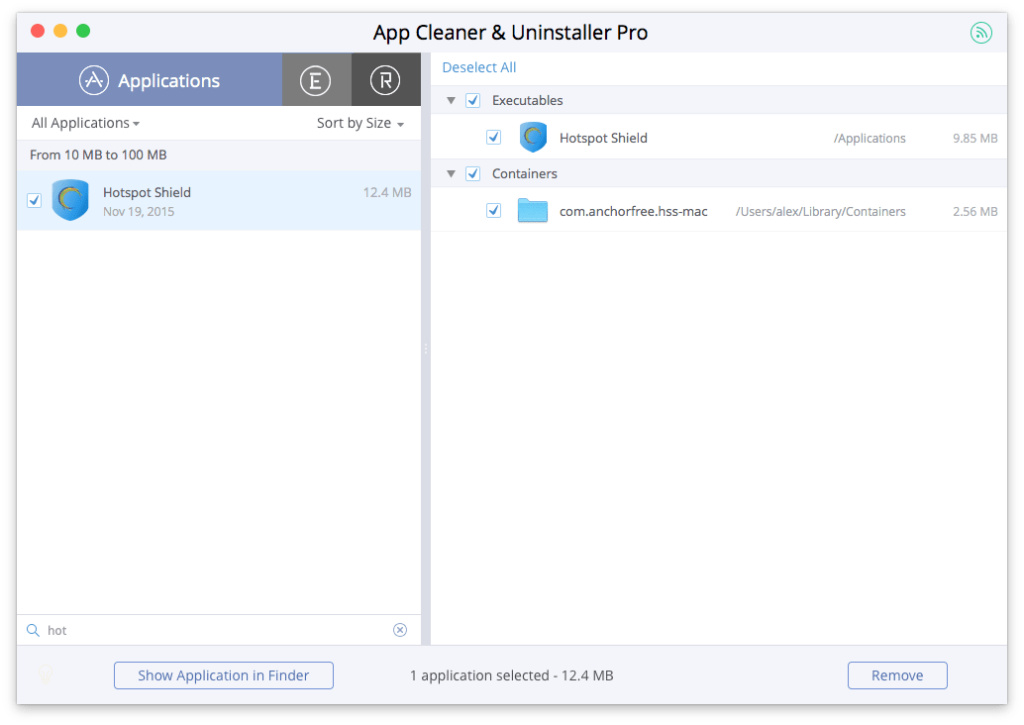Focus the search field containing 'hot'
The image size is (1024, 725).
click(x=219, y=630)
